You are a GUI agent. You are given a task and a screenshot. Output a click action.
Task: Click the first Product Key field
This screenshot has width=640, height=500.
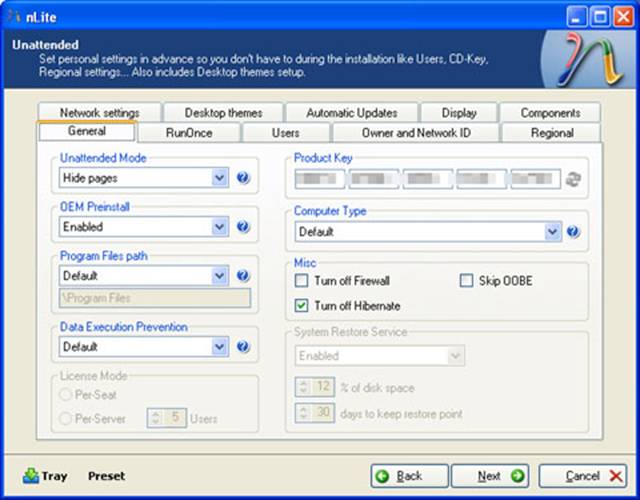coord(320,180)
